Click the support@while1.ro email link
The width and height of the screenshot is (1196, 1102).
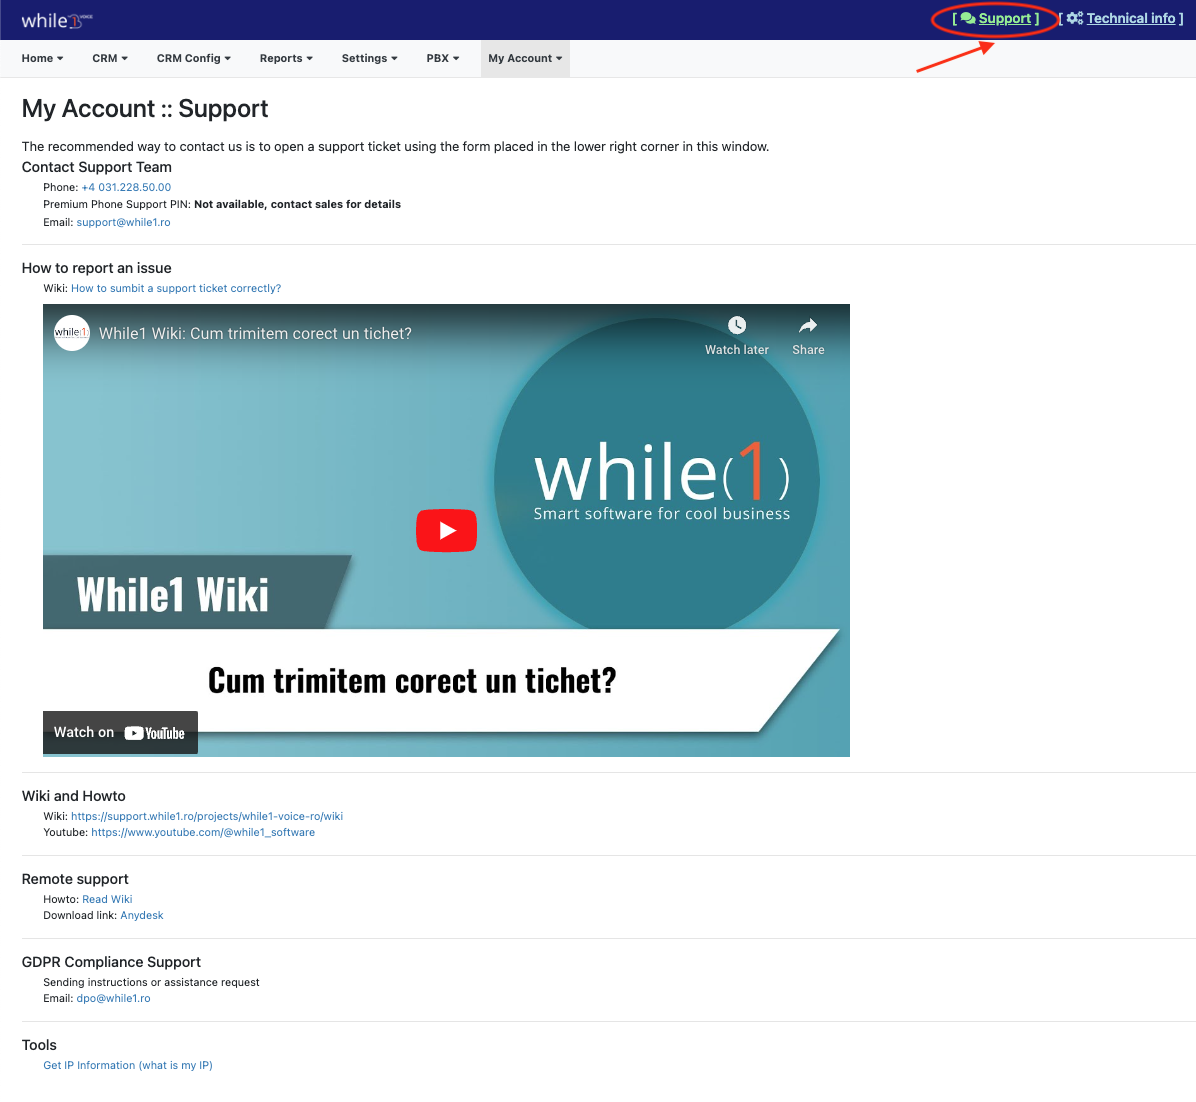point(123,223)
